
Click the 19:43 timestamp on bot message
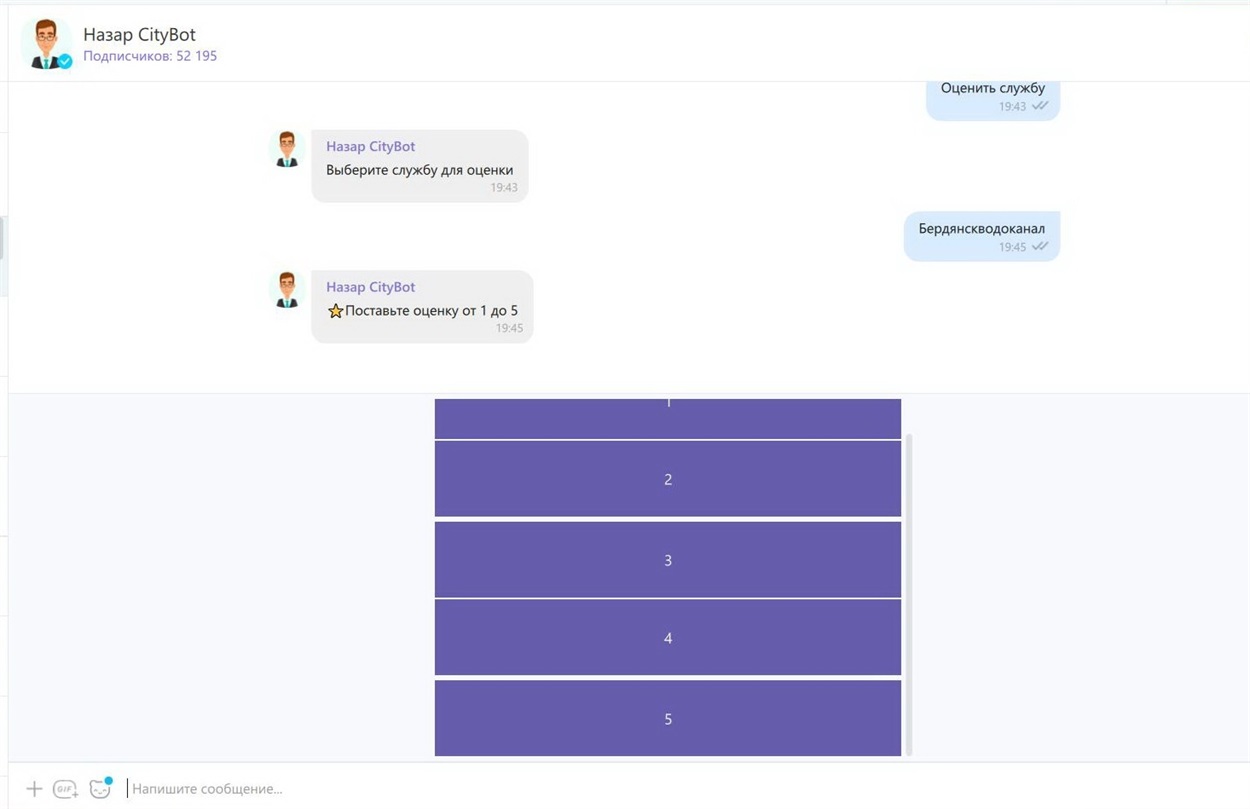point(504,188)
